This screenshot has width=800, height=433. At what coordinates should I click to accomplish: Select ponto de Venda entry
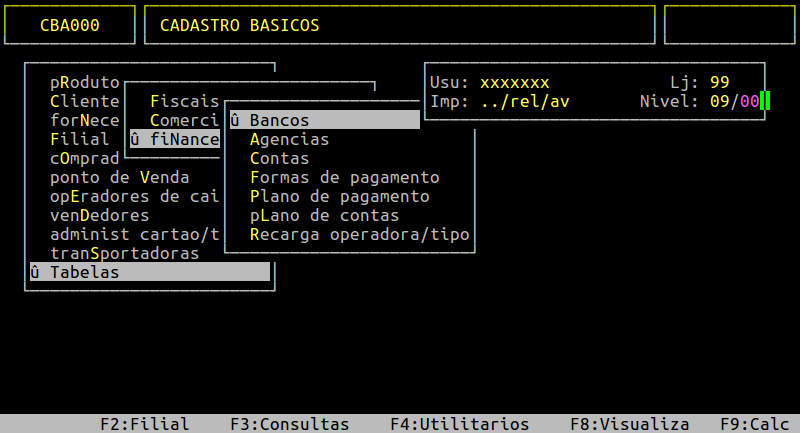coord(119,177)
